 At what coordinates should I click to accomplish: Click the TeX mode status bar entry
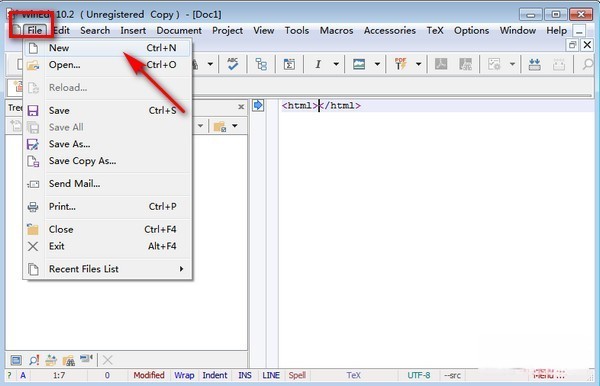coord(353,375)
